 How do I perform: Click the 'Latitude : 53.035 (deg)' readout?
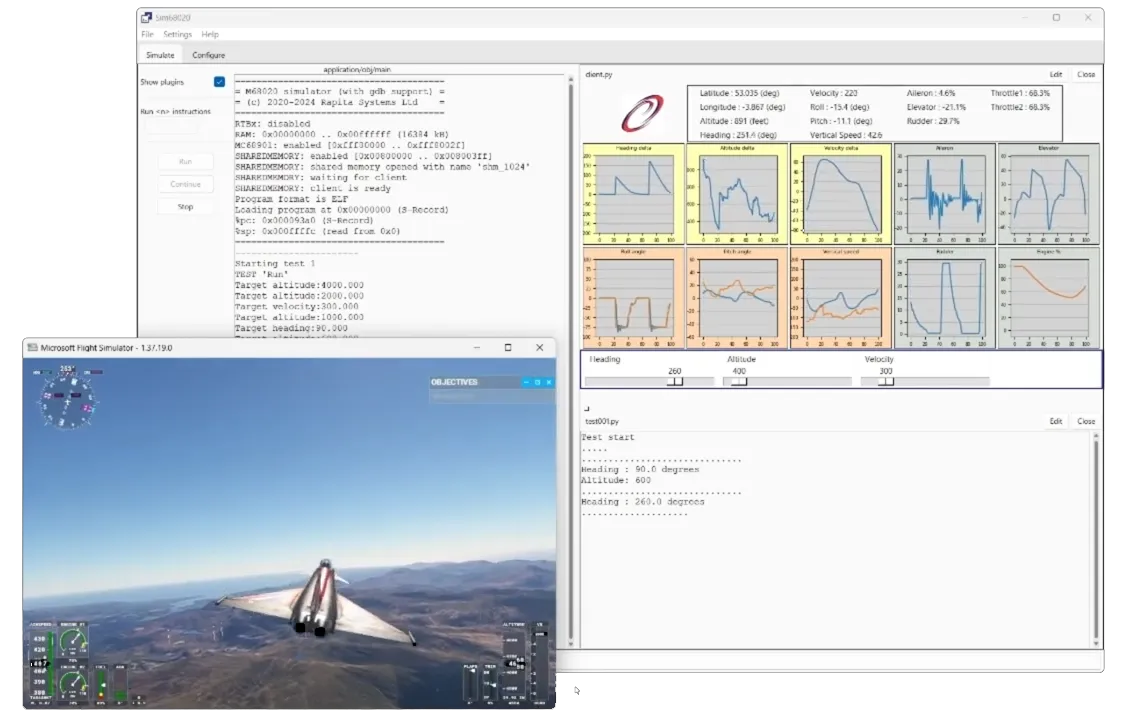(x=739, y=93)
